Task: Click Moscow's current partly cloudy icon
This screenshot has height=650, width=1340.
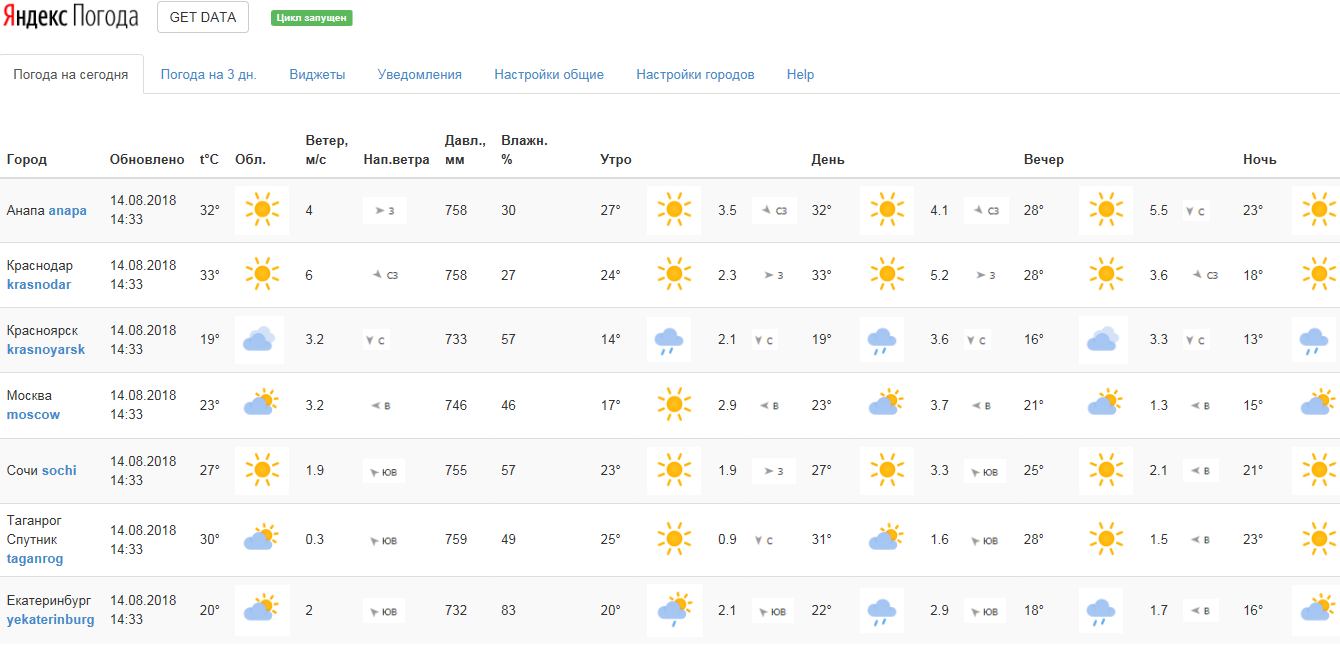Action: 259,405
